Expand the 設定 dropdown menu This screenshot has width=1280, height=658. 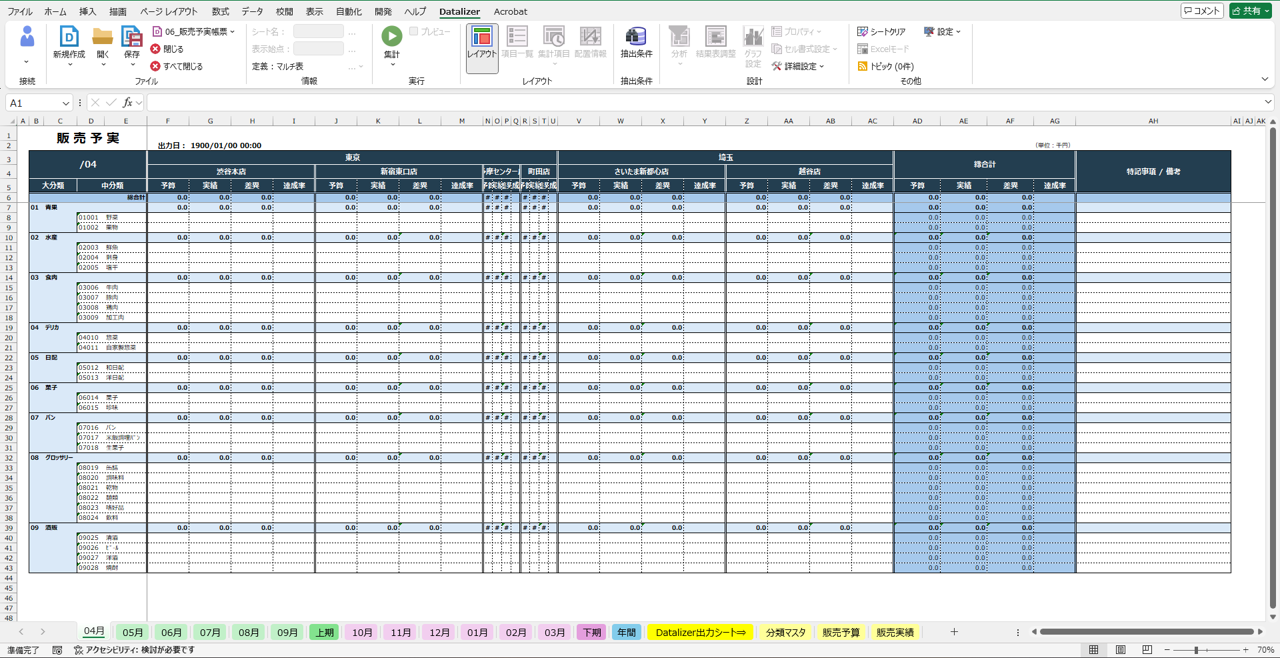tap(943, 32)
